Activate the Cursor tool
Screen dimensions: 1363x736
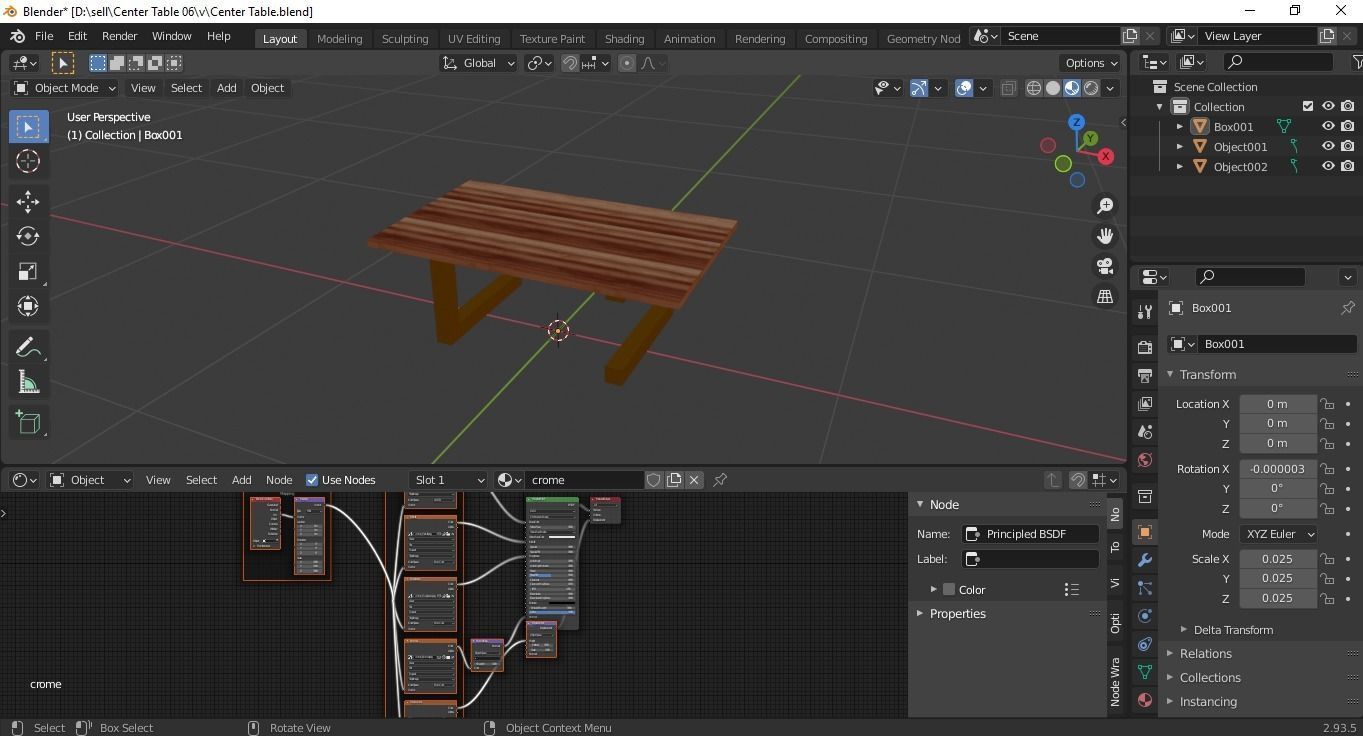(28, 161)
